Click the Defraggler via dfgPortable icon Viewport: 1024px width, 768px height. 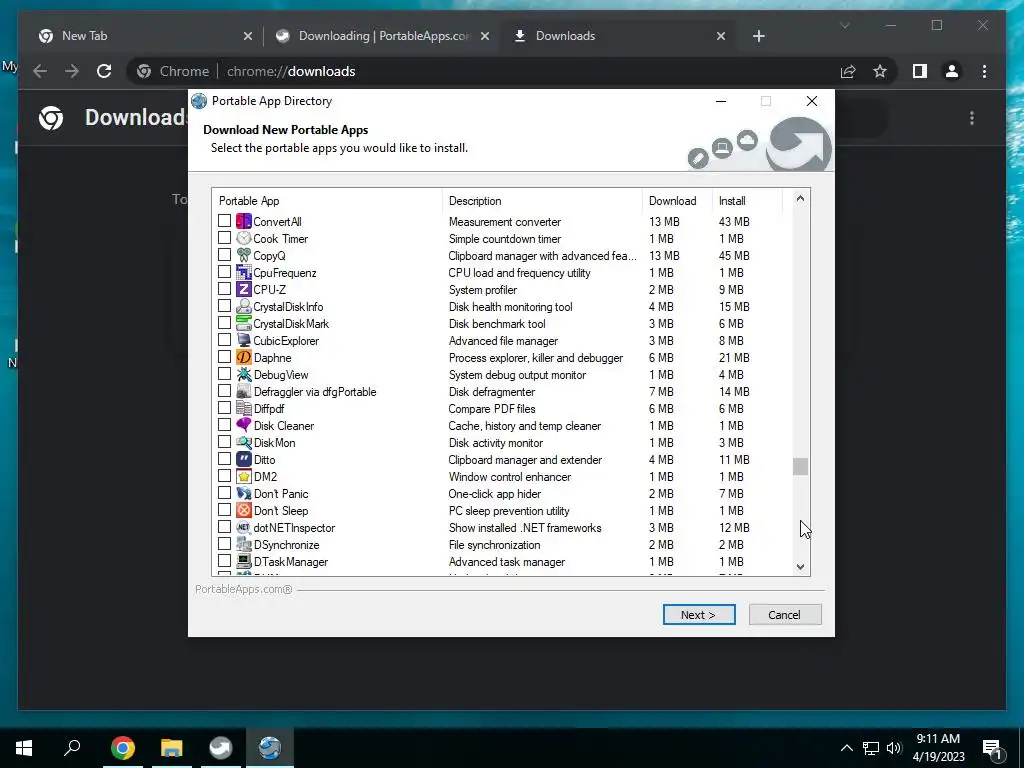click(244, 391)
